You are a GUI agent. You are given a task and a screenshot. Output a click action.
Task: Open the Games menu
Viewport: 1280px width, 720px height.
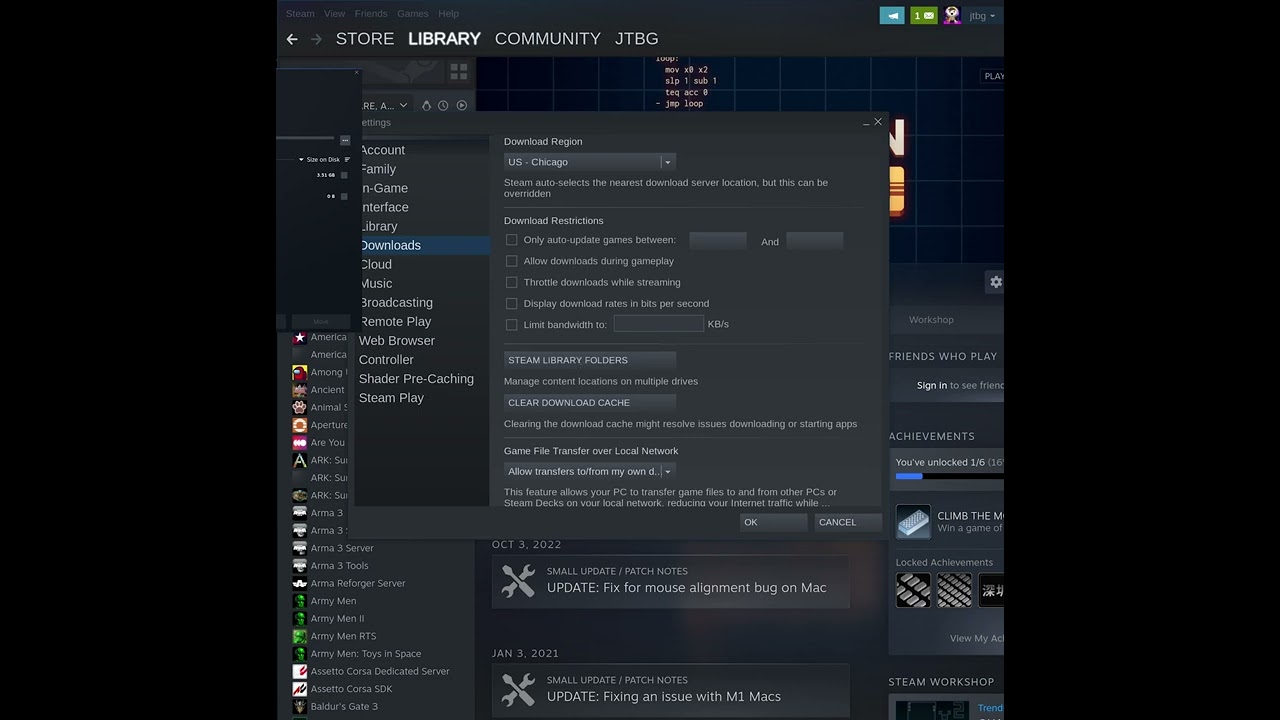(x=413, y=13)
